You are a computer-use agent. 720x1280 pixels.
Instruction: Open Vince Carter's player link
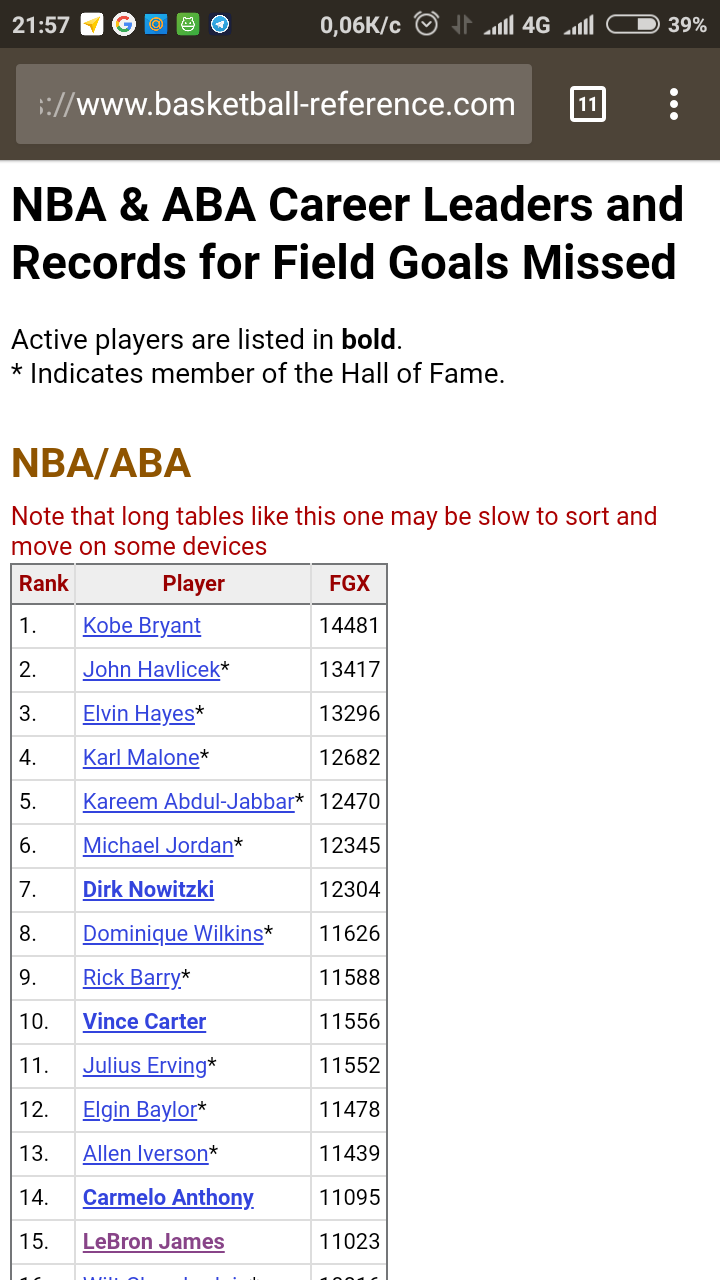144,1022
